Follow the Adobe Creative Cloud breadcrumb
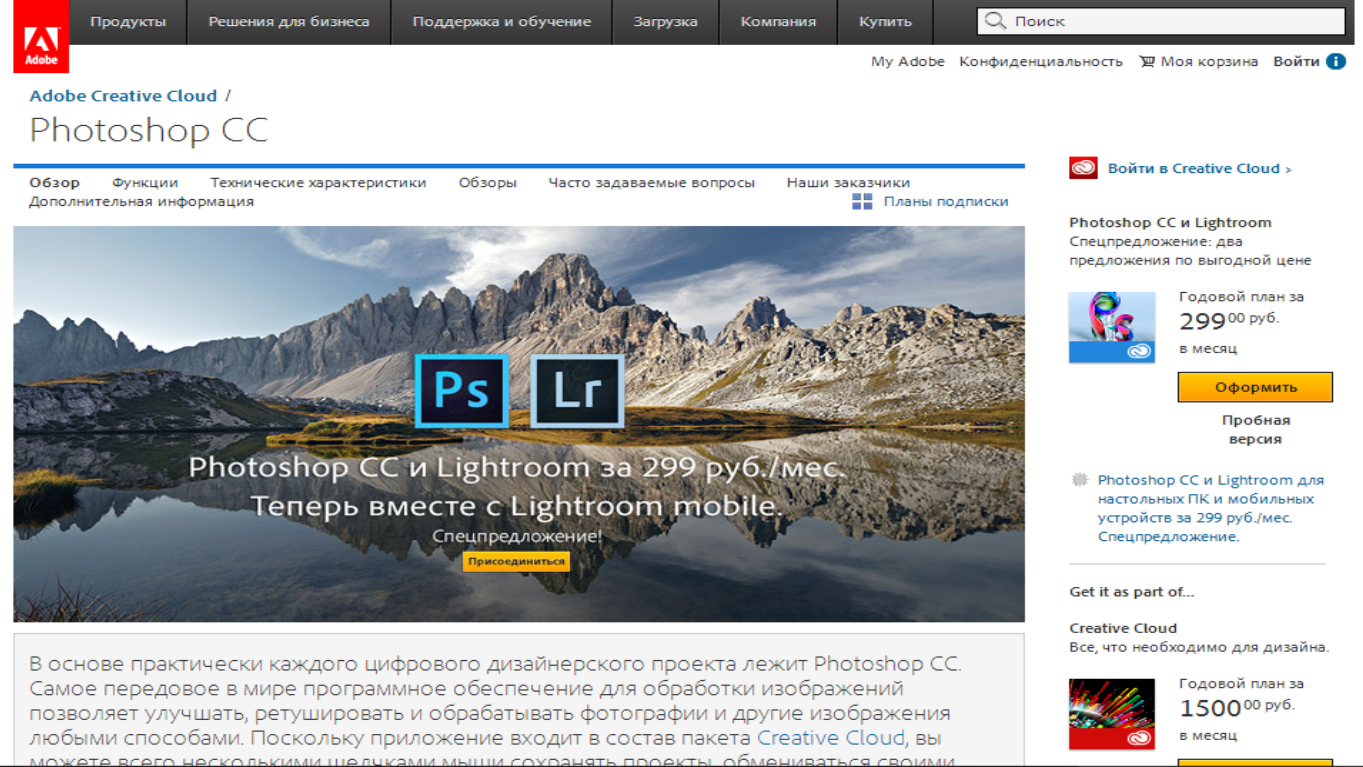 [x=123, y=96]
